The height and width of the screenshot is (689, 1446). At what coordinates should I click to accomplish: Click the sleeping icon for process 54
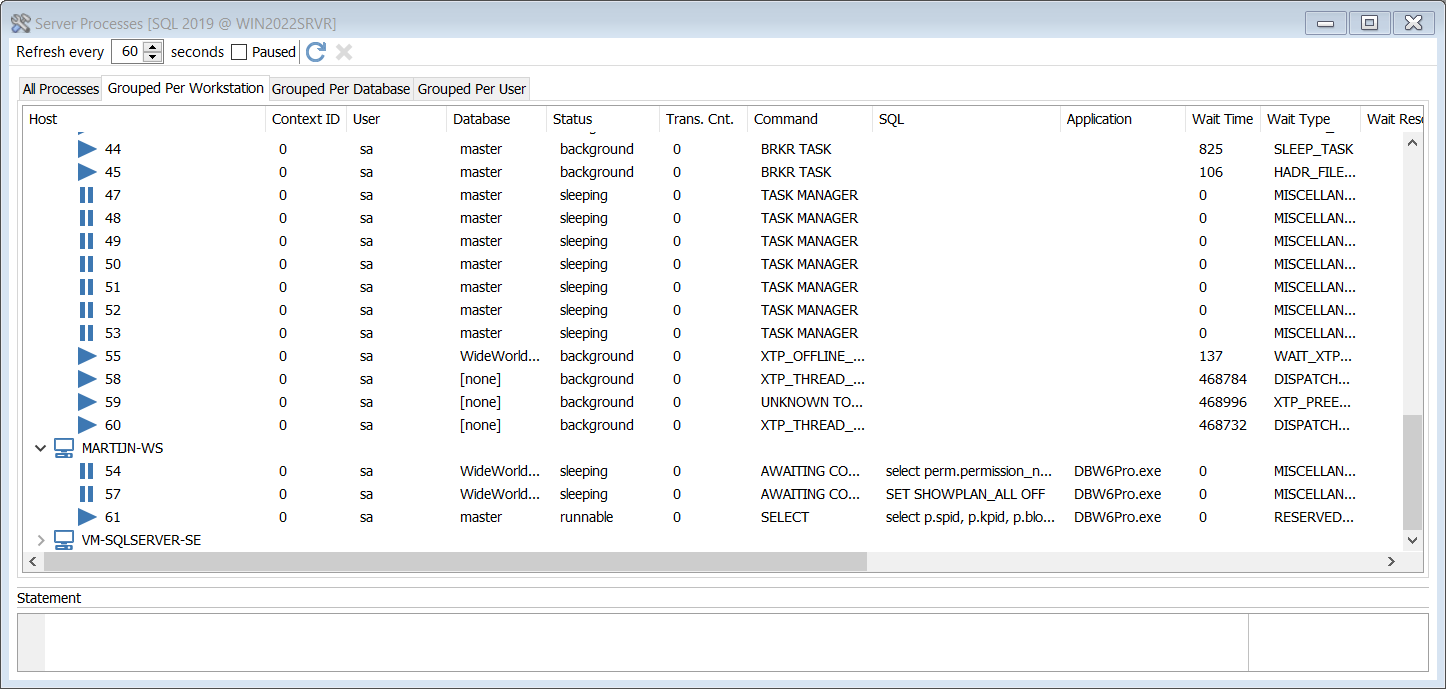[87, 471]
